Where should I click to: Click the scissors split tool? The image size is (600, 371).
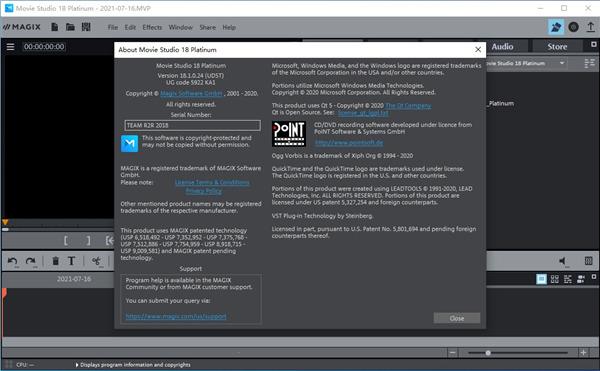tap(96, 261)
